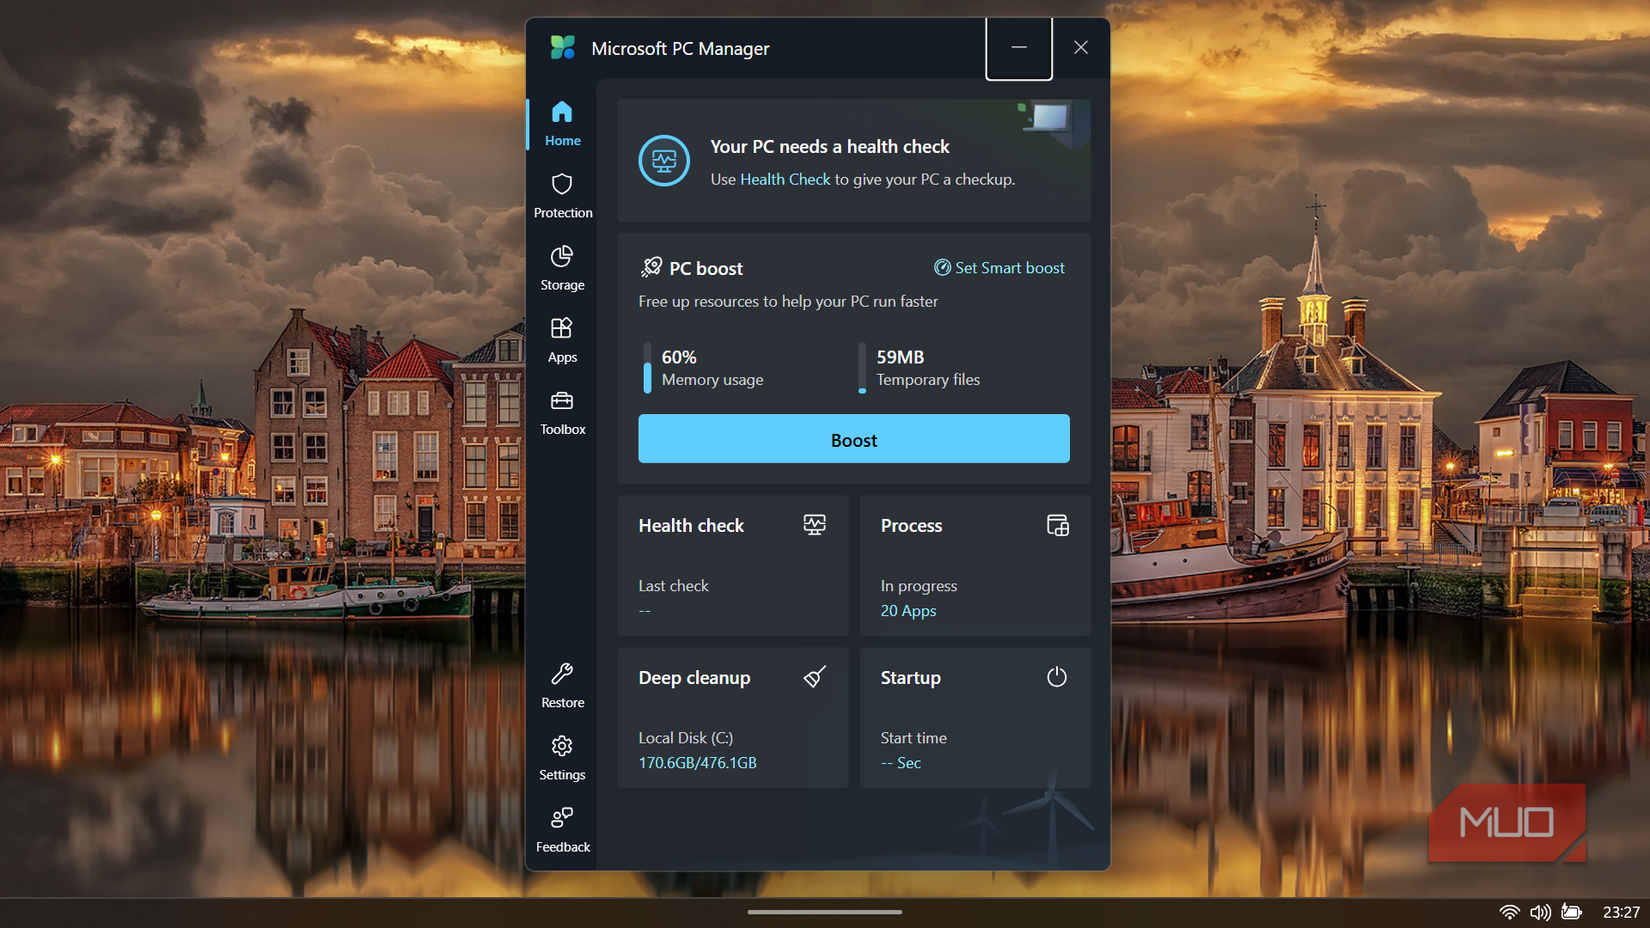Click the Wi-Fi icon in system tray
The height and width of the screenshot is (928, 1650).
[1509, 911]
